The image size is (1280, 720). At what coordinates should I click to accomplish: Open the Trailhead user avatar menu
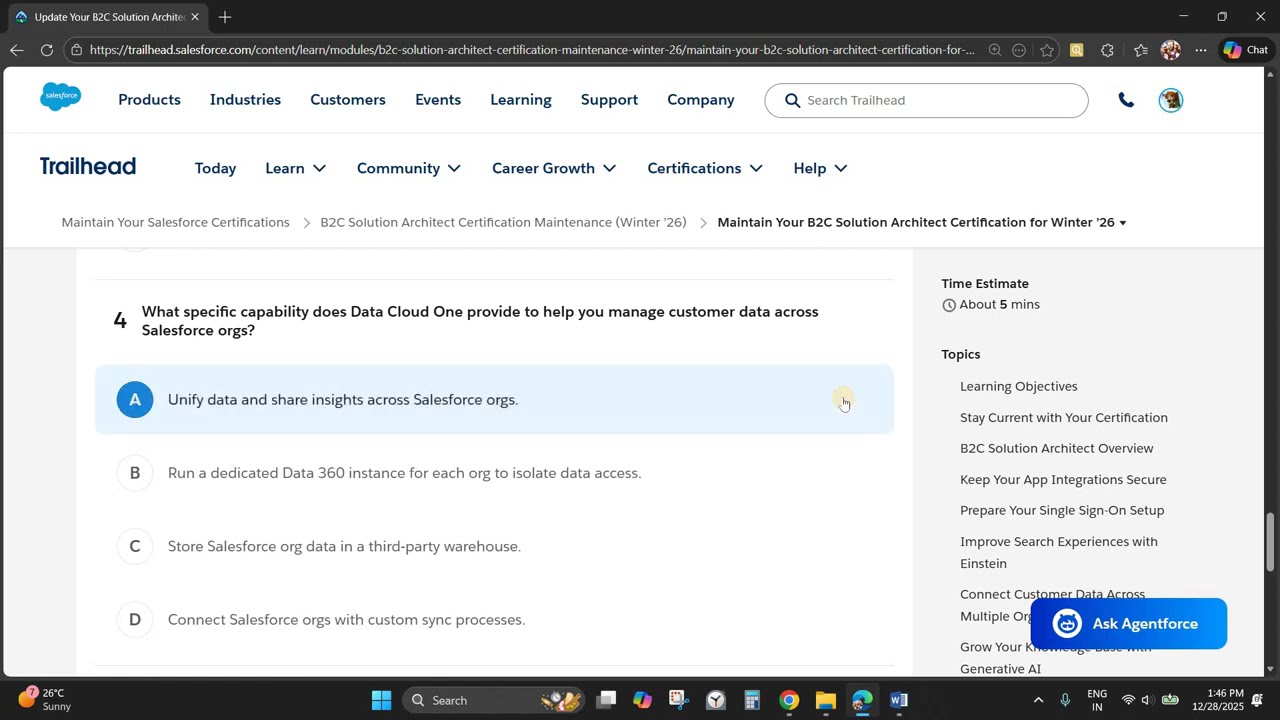(x=1171, y=100)
